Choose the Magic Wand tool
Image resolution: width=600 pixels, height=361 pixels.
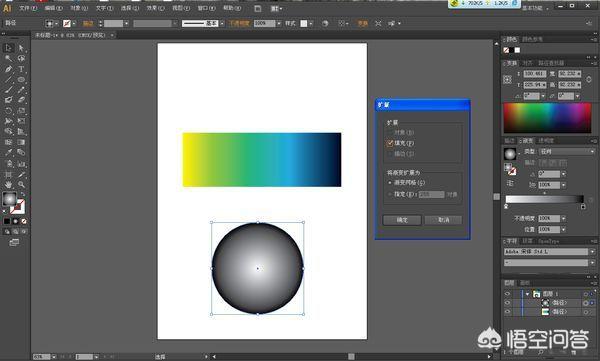click(x=8, y=58)
